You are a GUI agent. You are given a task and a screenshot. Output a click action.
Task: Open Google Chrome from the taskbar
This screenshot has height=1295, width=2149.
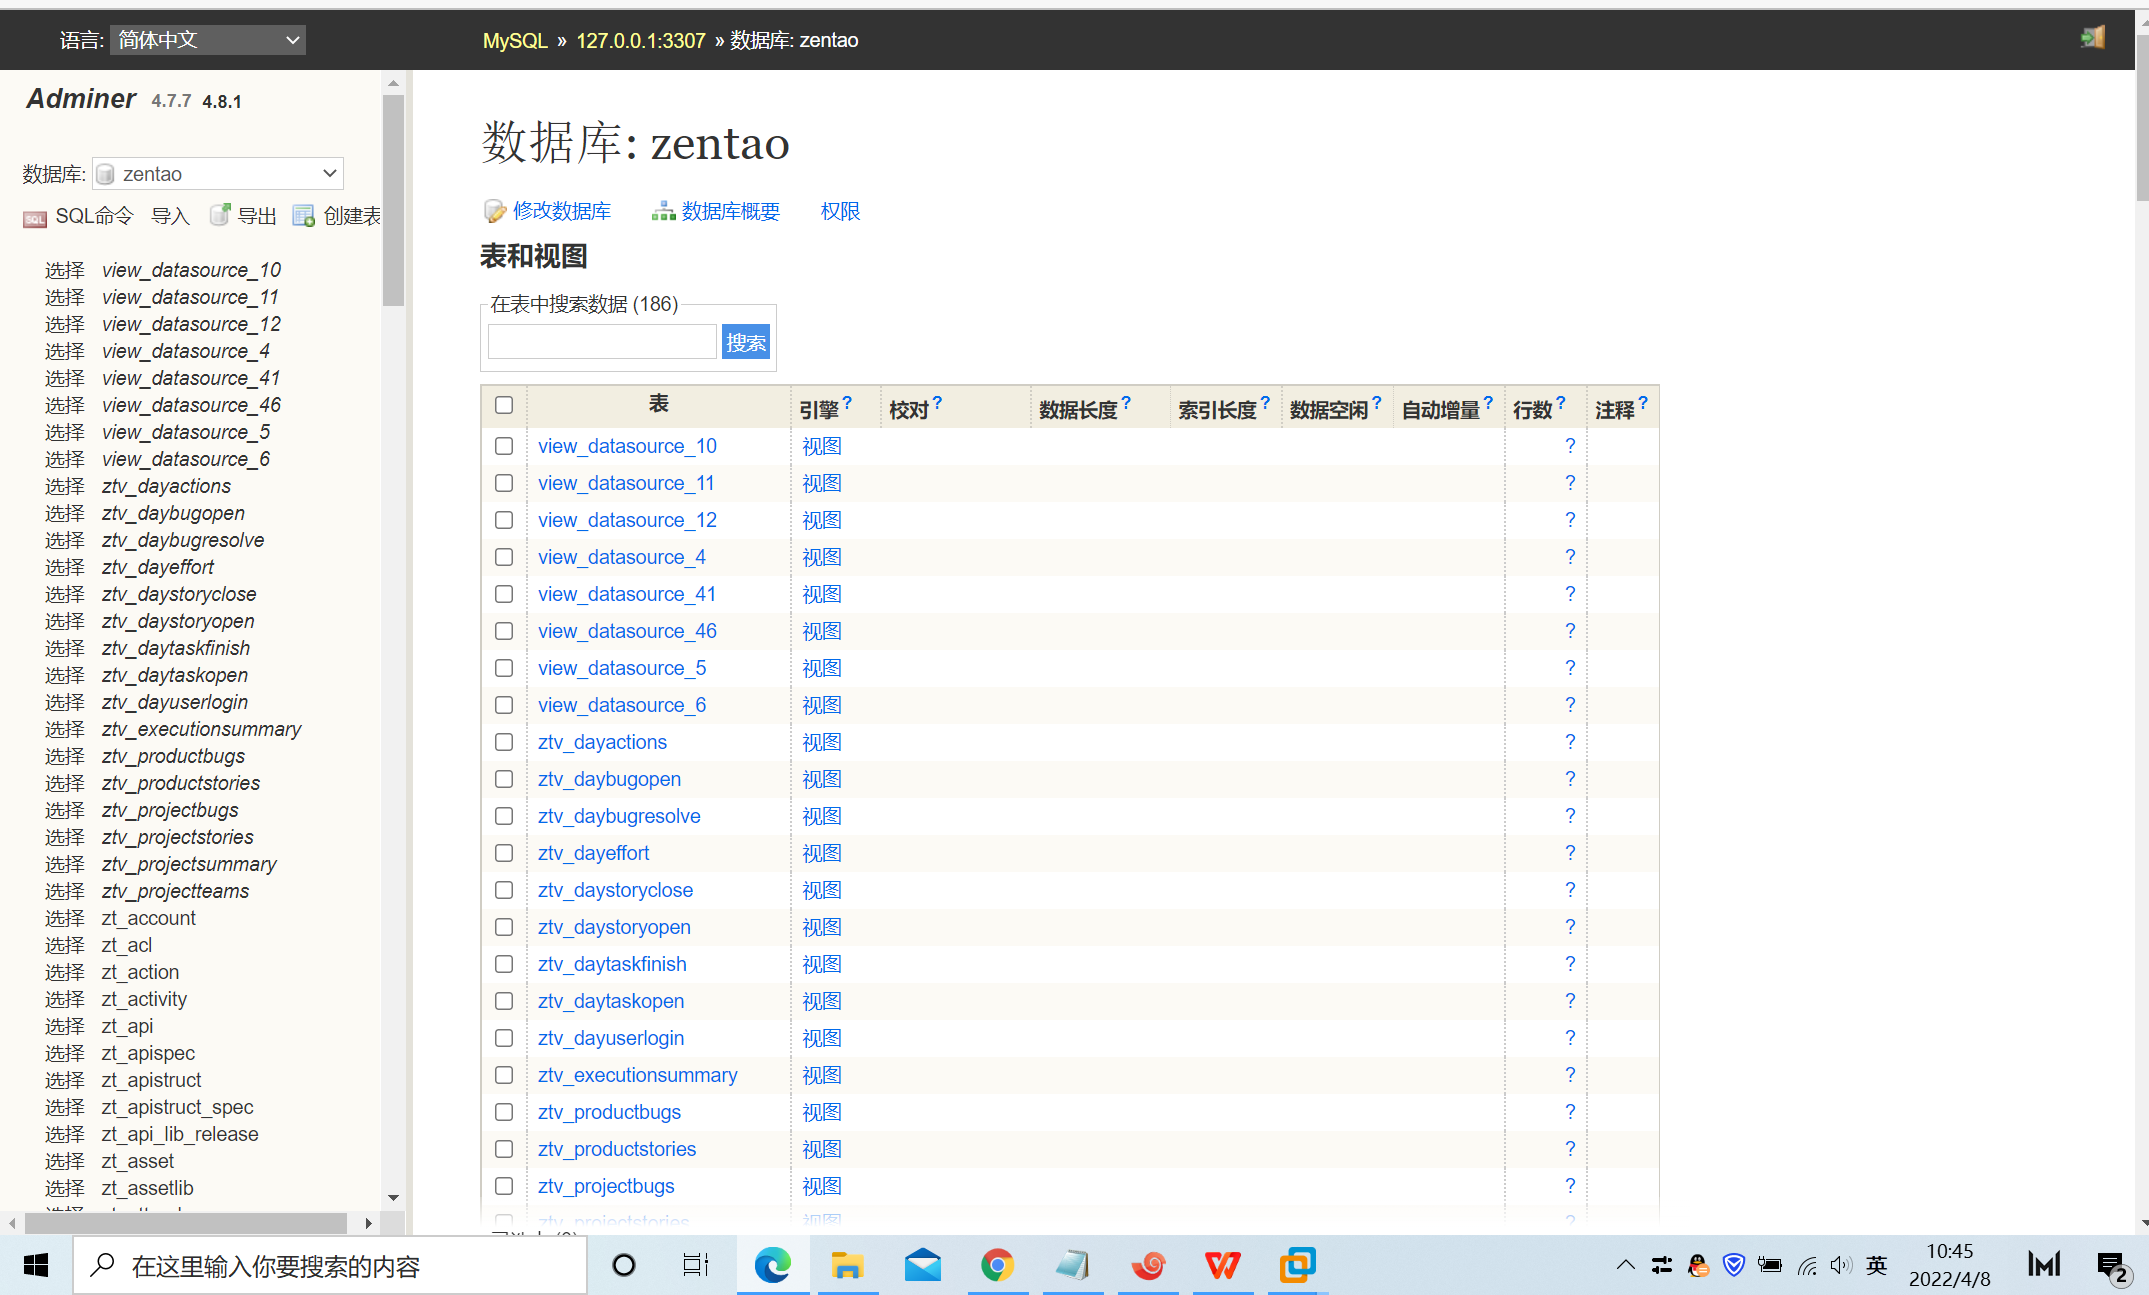tap(997, 1265)
